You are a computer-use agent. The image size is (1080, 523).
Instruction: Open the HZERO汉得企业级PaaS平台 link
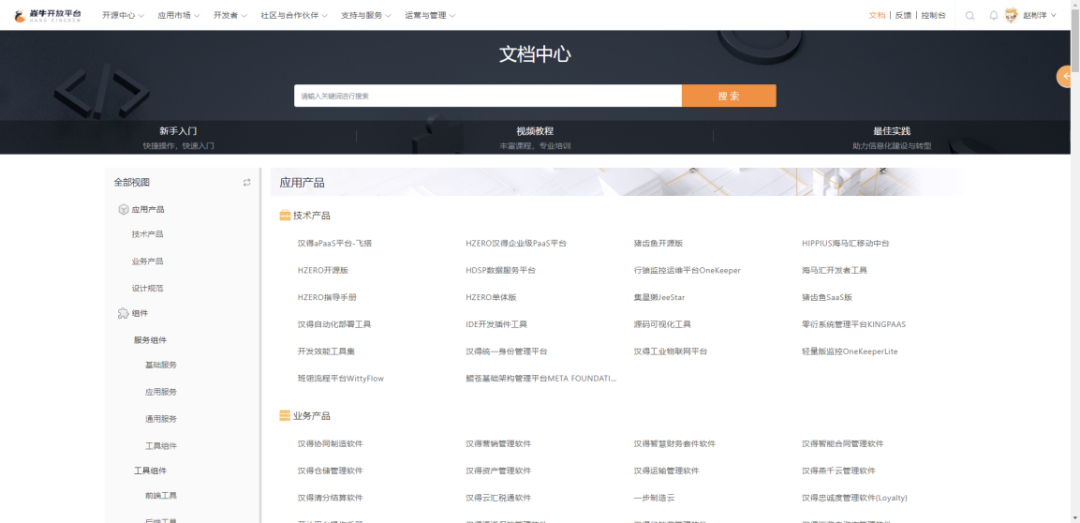click(516, 243)
